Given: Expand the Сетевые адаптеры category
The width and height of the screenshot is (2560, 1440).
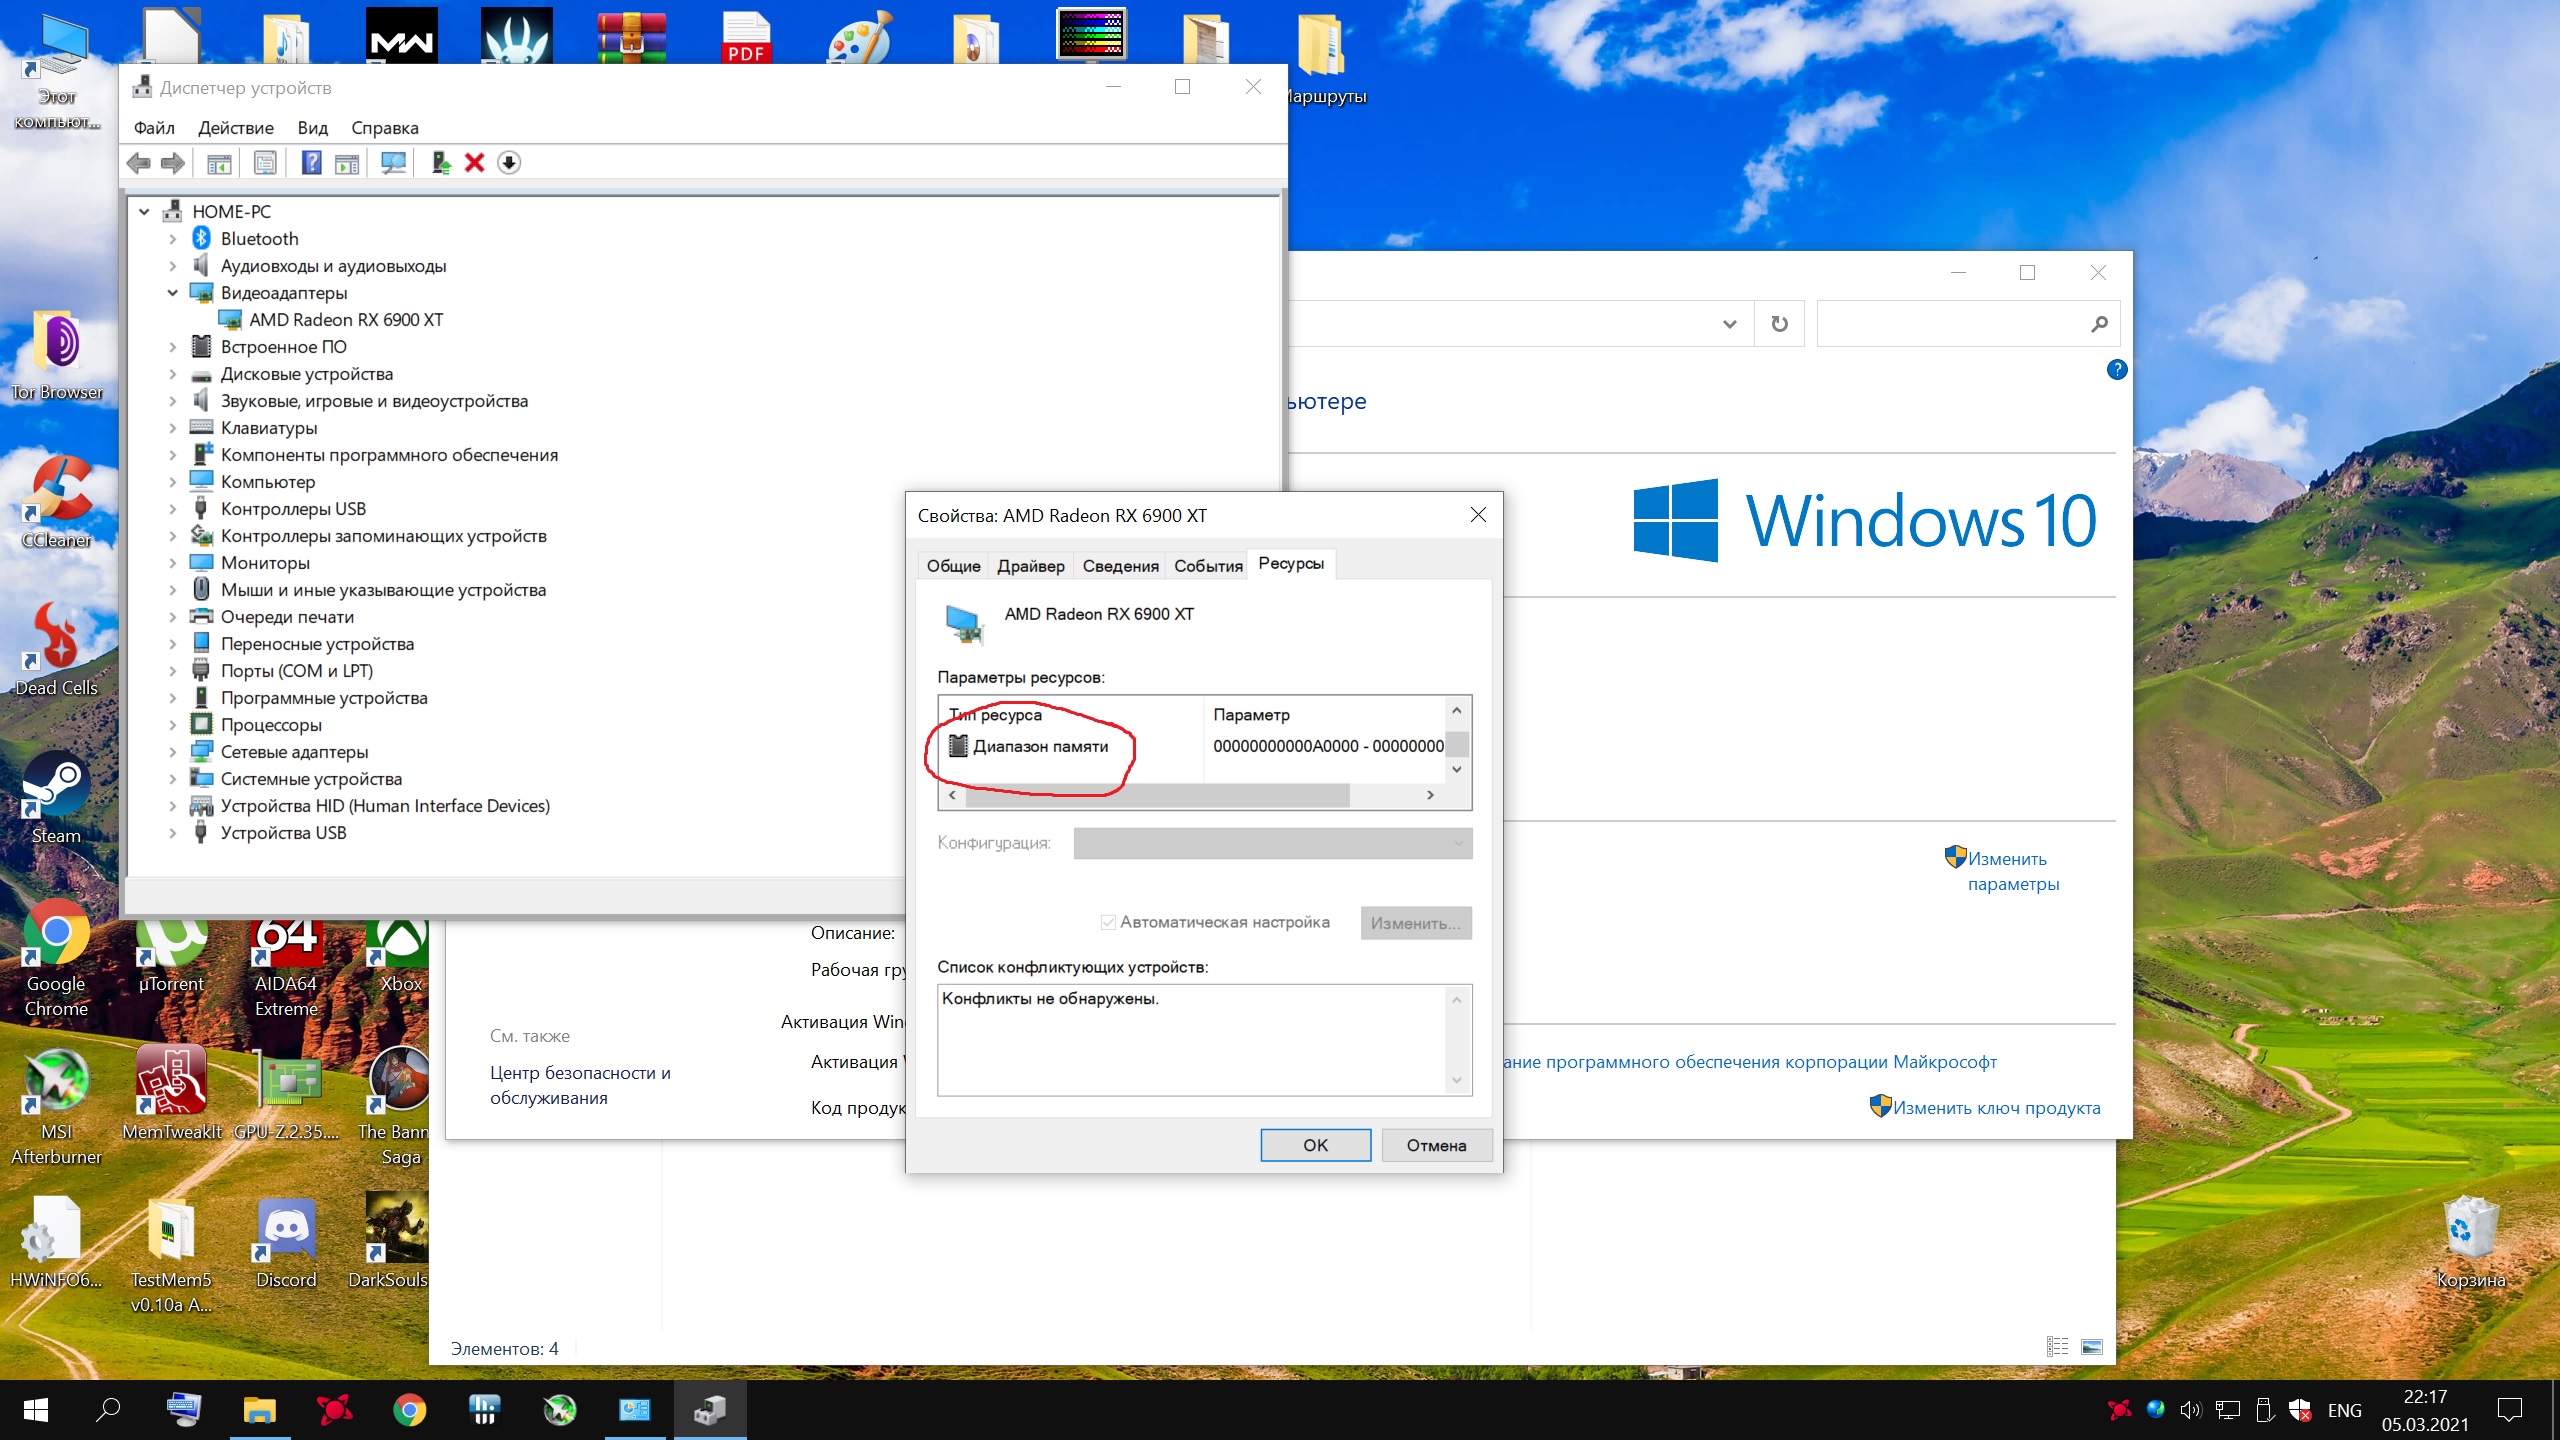Looking at the screenshot, I should 172,752.
